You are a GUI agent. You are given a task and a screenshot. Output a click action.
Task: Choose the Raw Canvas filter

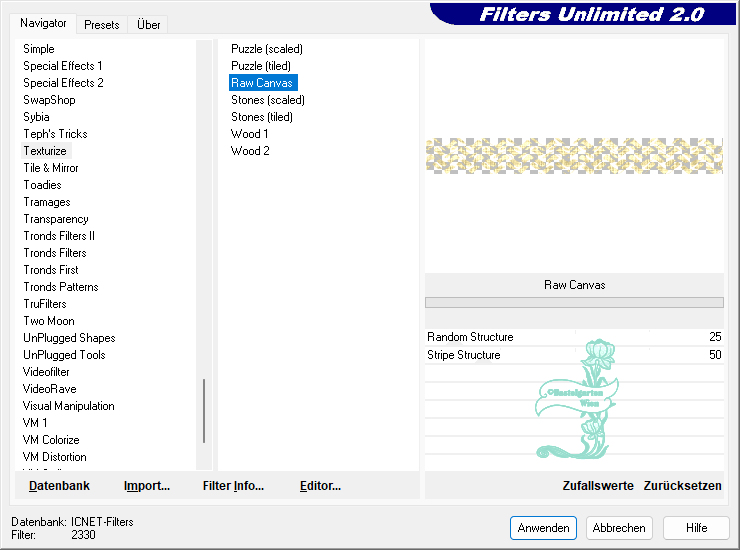[262, 83]
